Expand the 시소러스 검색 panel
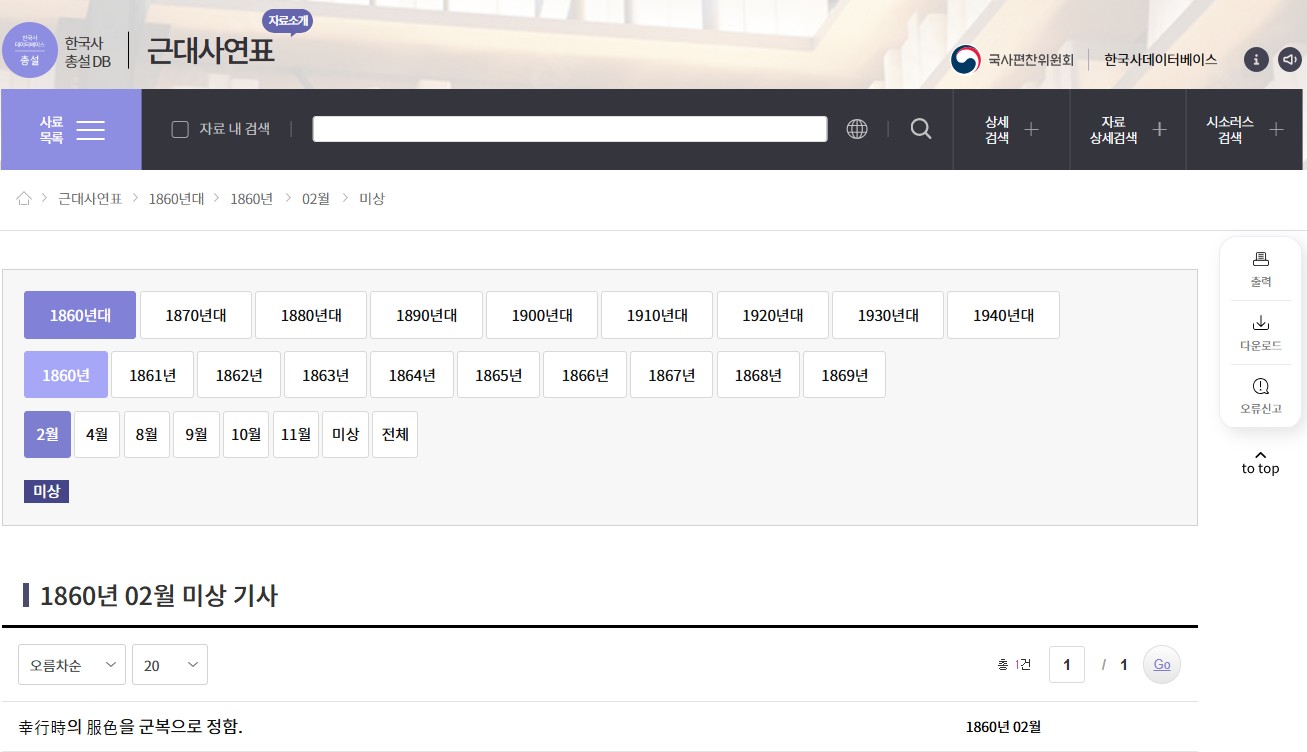The width and height of the screenshot is (1307, 752). click(1245, 129)
